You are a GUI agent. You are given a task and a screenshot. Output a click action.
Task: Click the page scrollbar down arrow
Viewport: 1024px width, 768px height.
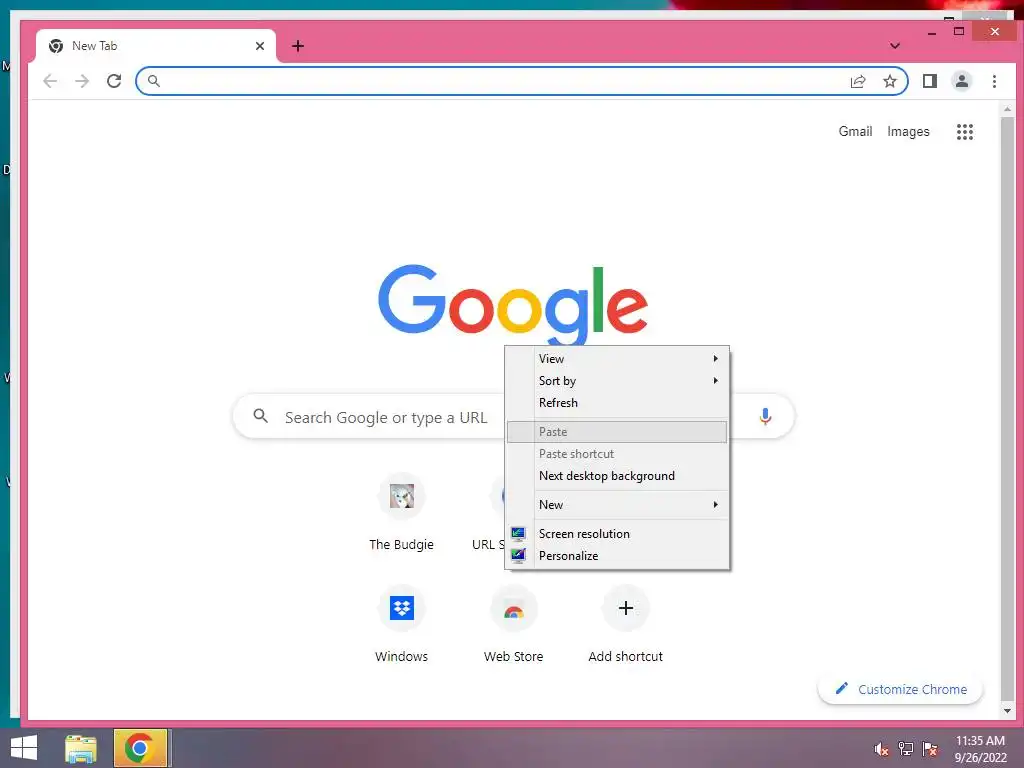[x=1007, y=711]
